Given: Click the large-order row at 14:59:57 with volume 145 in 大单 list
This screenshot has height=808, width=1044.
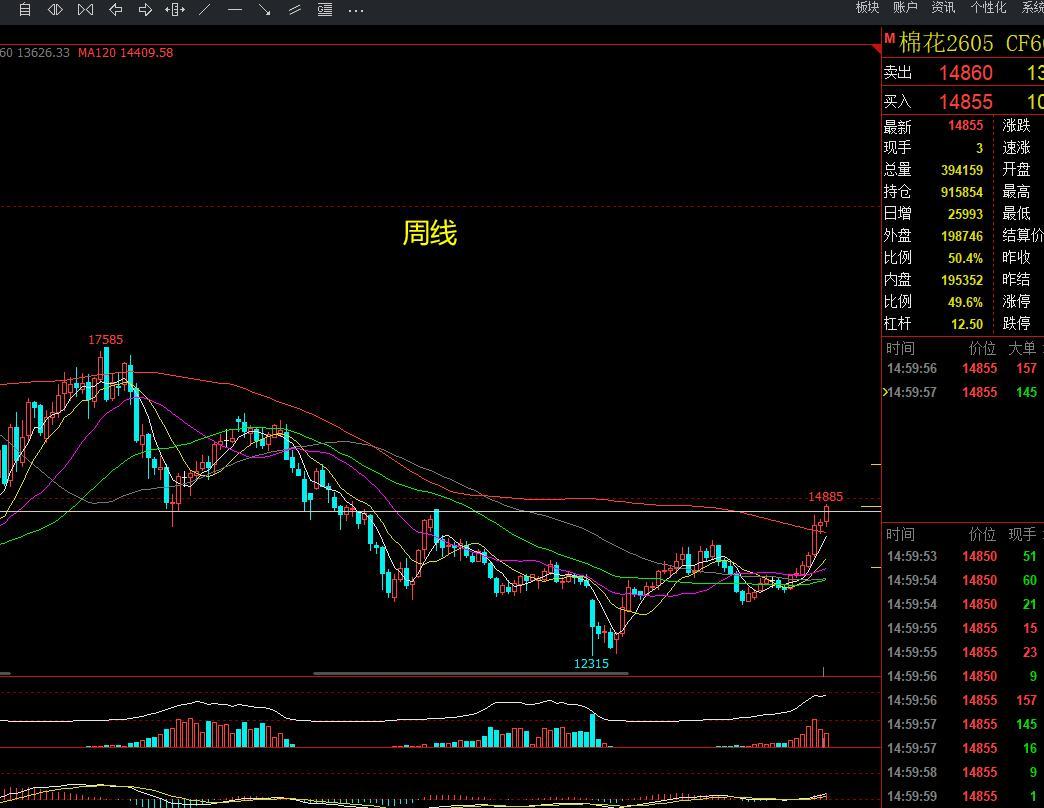Looking at the screenshot, I should [963, 392].
